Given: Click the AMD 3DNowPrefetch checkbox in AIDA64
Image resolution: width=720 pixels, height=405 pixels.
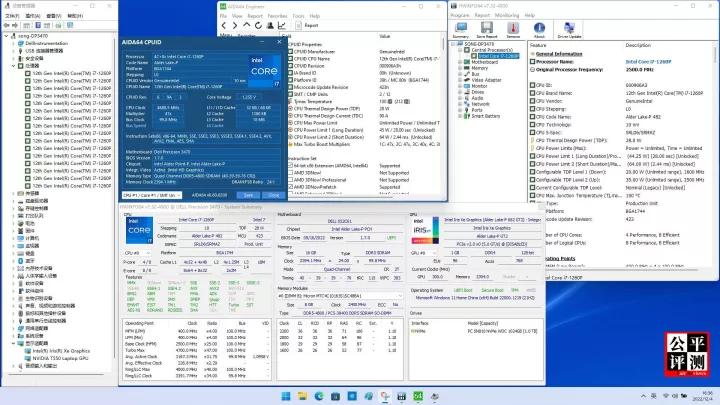Looking at the screenshot, I should click(290, 187).
